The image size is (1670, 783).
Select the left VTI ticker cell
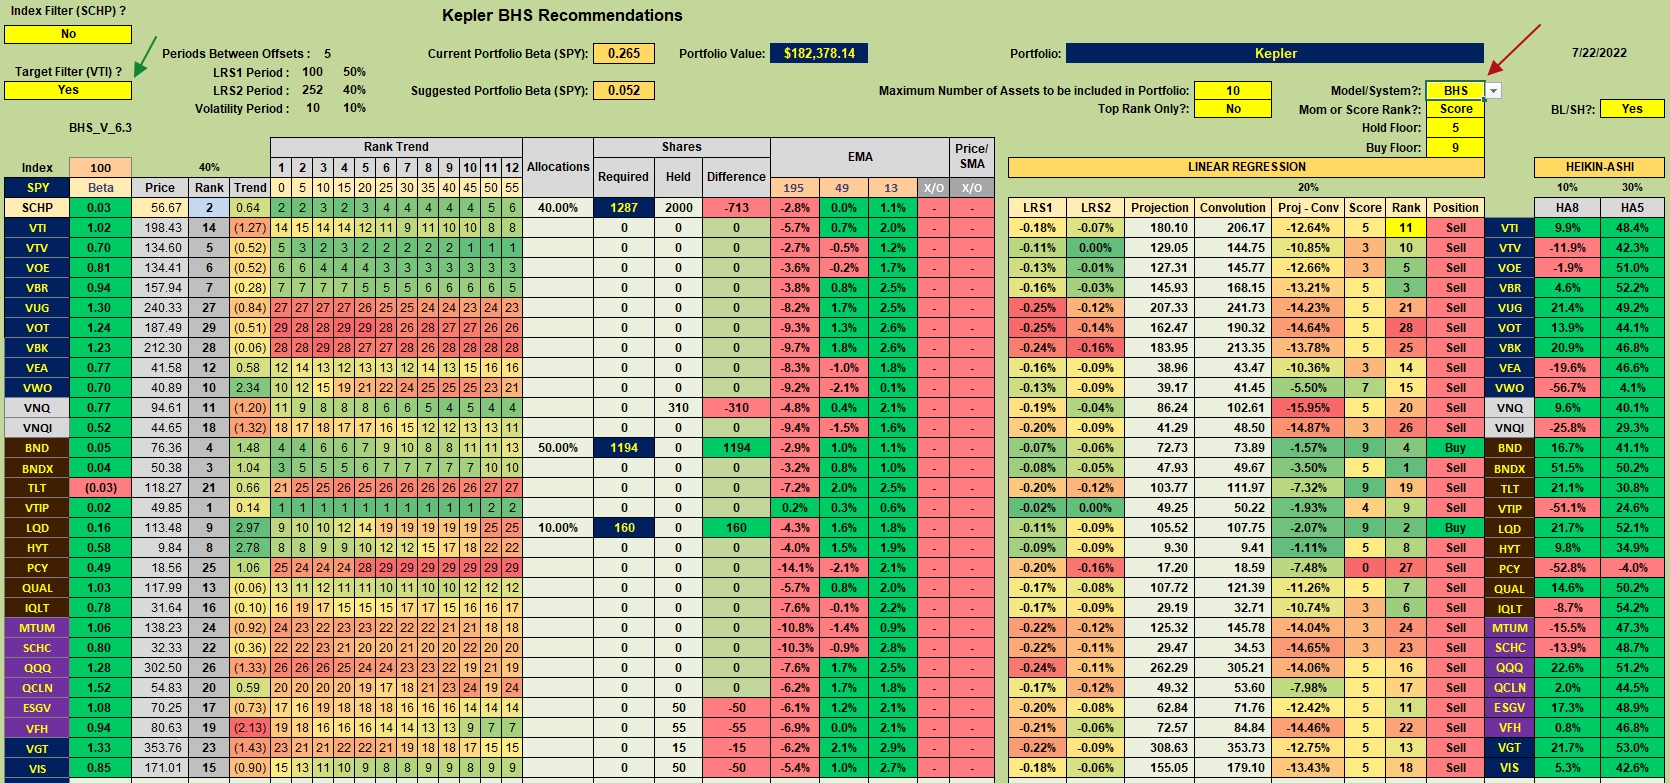pos(37,228)
